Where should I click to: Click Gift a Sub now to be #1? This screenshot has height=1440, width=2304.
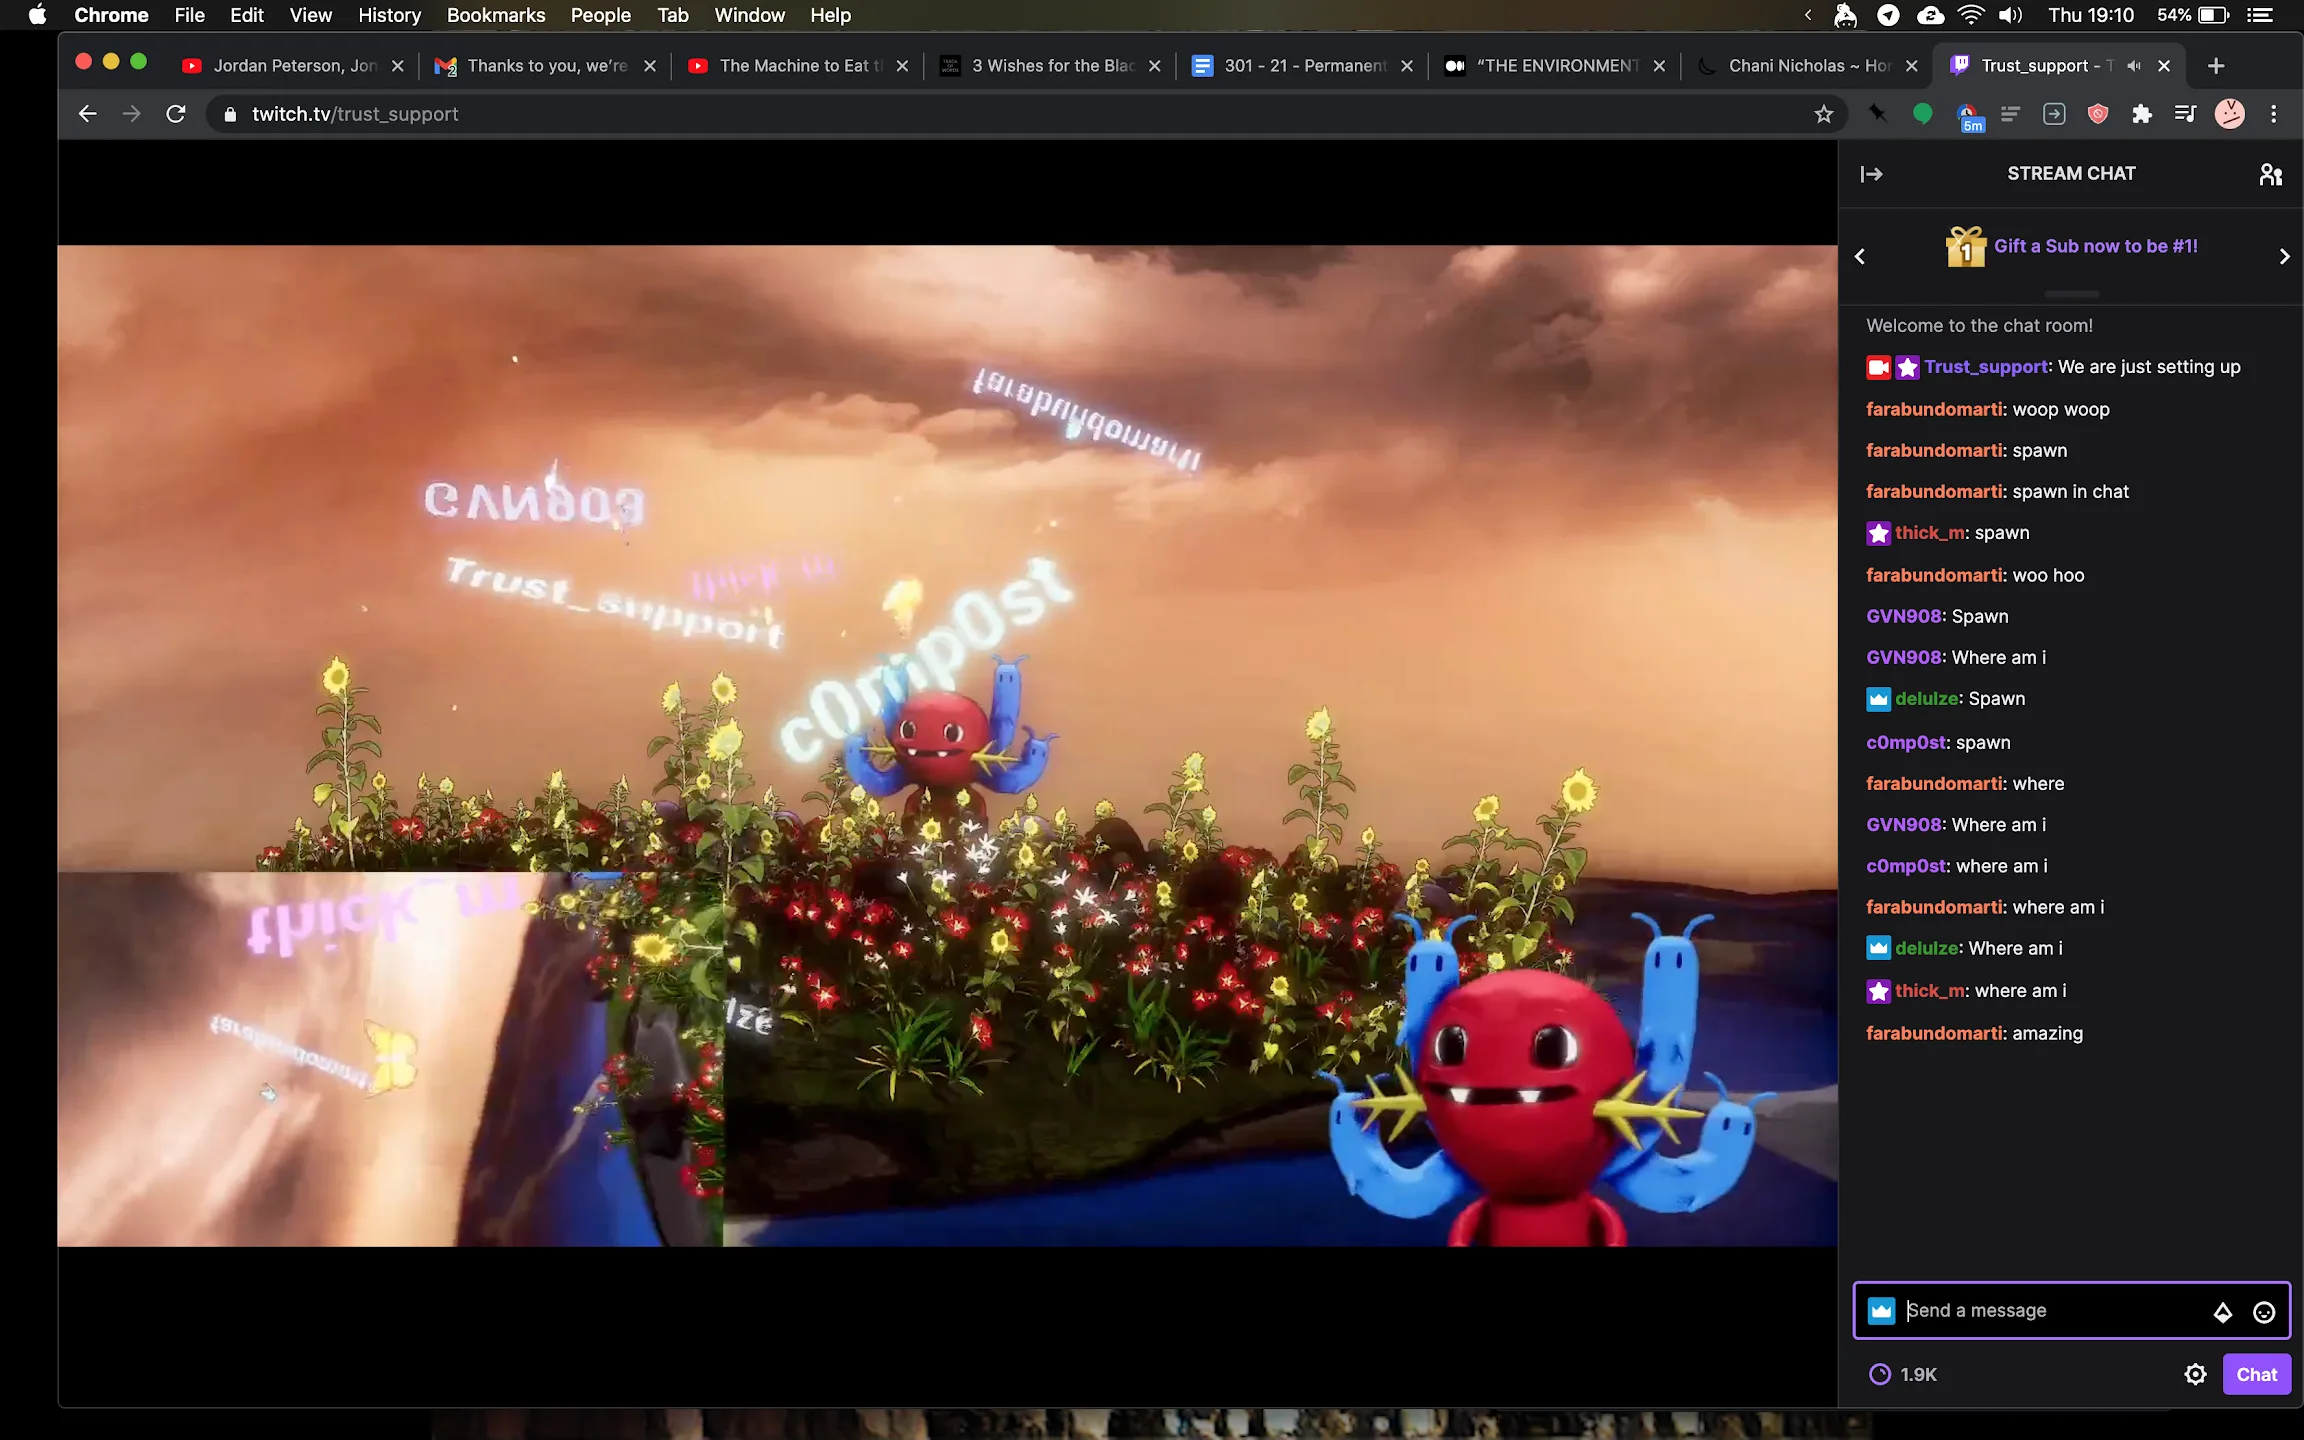2095,246
